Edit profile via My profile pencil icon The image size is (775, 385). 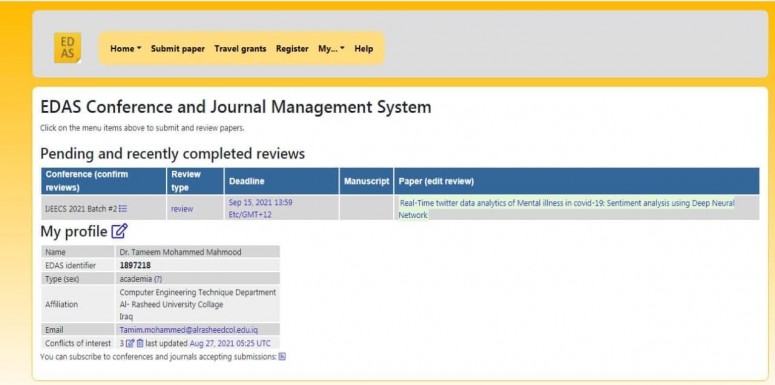click(119, 231)
